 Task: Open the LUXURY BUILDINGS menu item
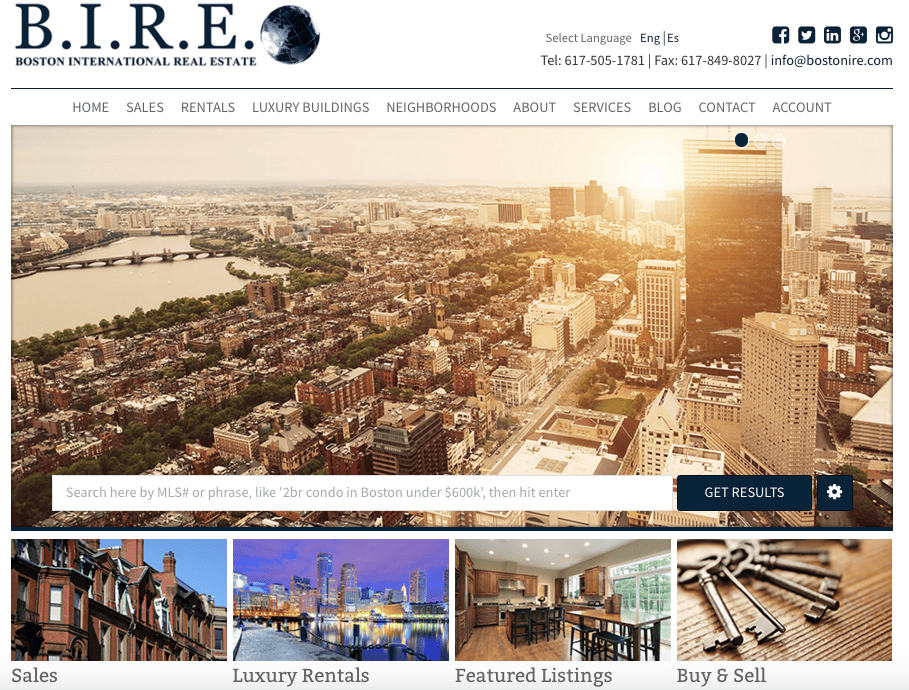[310, 107]
